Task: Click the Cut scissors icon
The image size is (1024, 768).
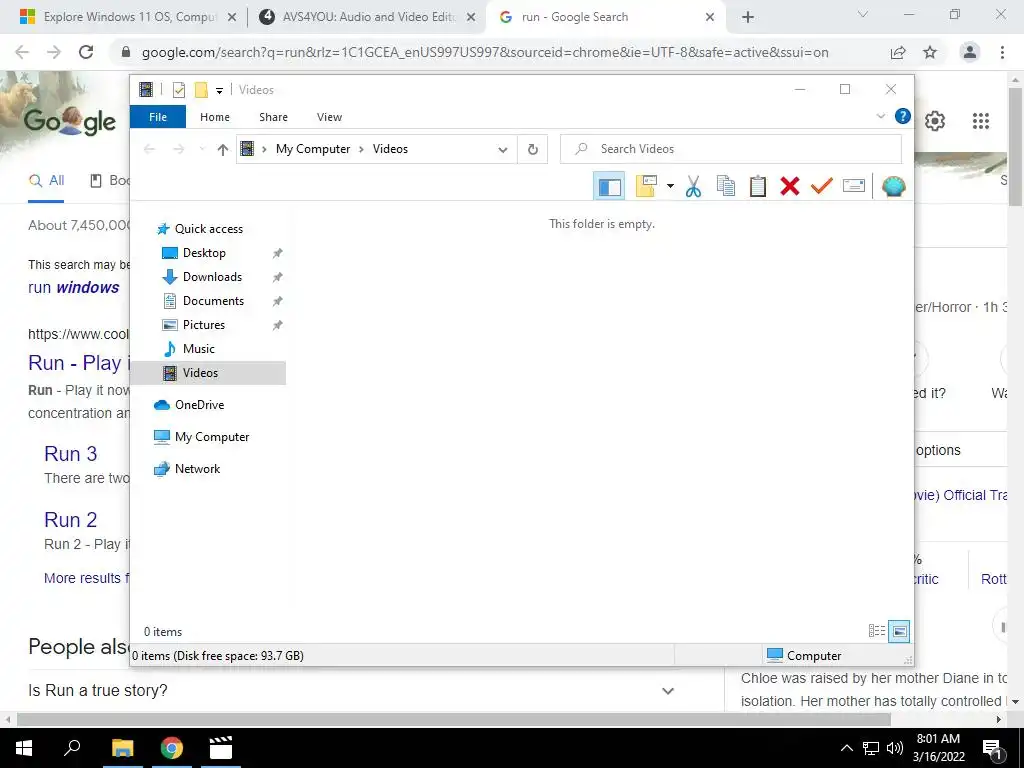Action: point(694,187)
